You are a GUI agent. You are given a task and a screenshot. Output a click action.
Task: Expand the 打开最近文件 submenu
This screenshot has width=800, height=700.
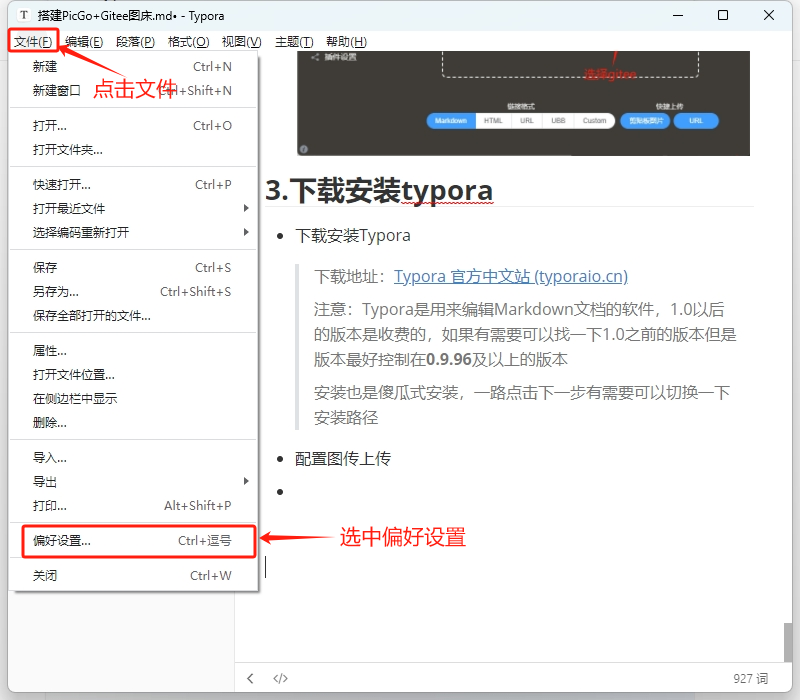(133, 208)
